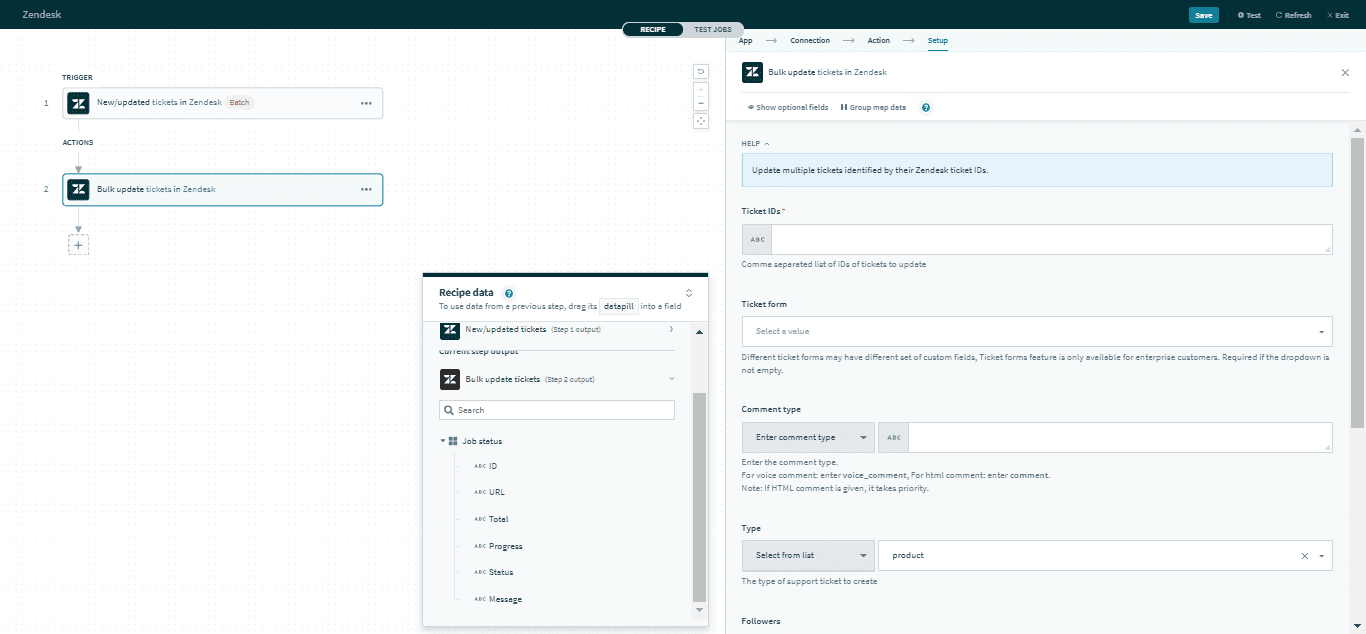The width and height of the screenshot is (1366, 634).
Task: Click the fit-to-screen canvas icon
Action: pyautogui.click(x=701, y=121)
